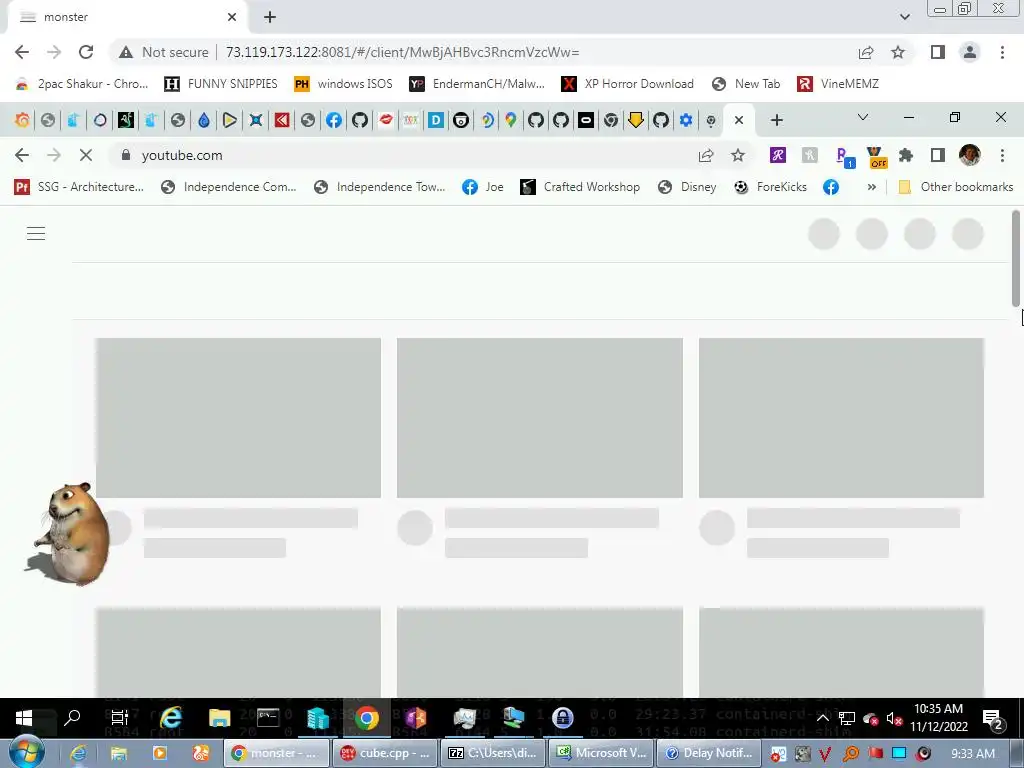Switch to Microsoft V... taskbar window
The height and width of the screenshot is (768, 1024).
[x=601, y=753]
